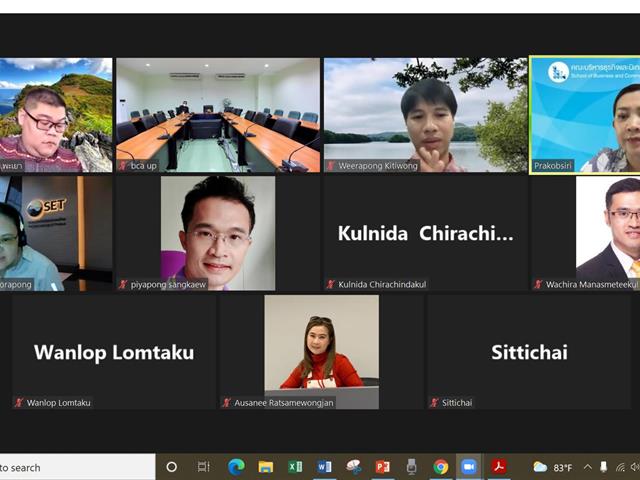
Task: Open Excel from the taskbar
Action: pos(295,467)
